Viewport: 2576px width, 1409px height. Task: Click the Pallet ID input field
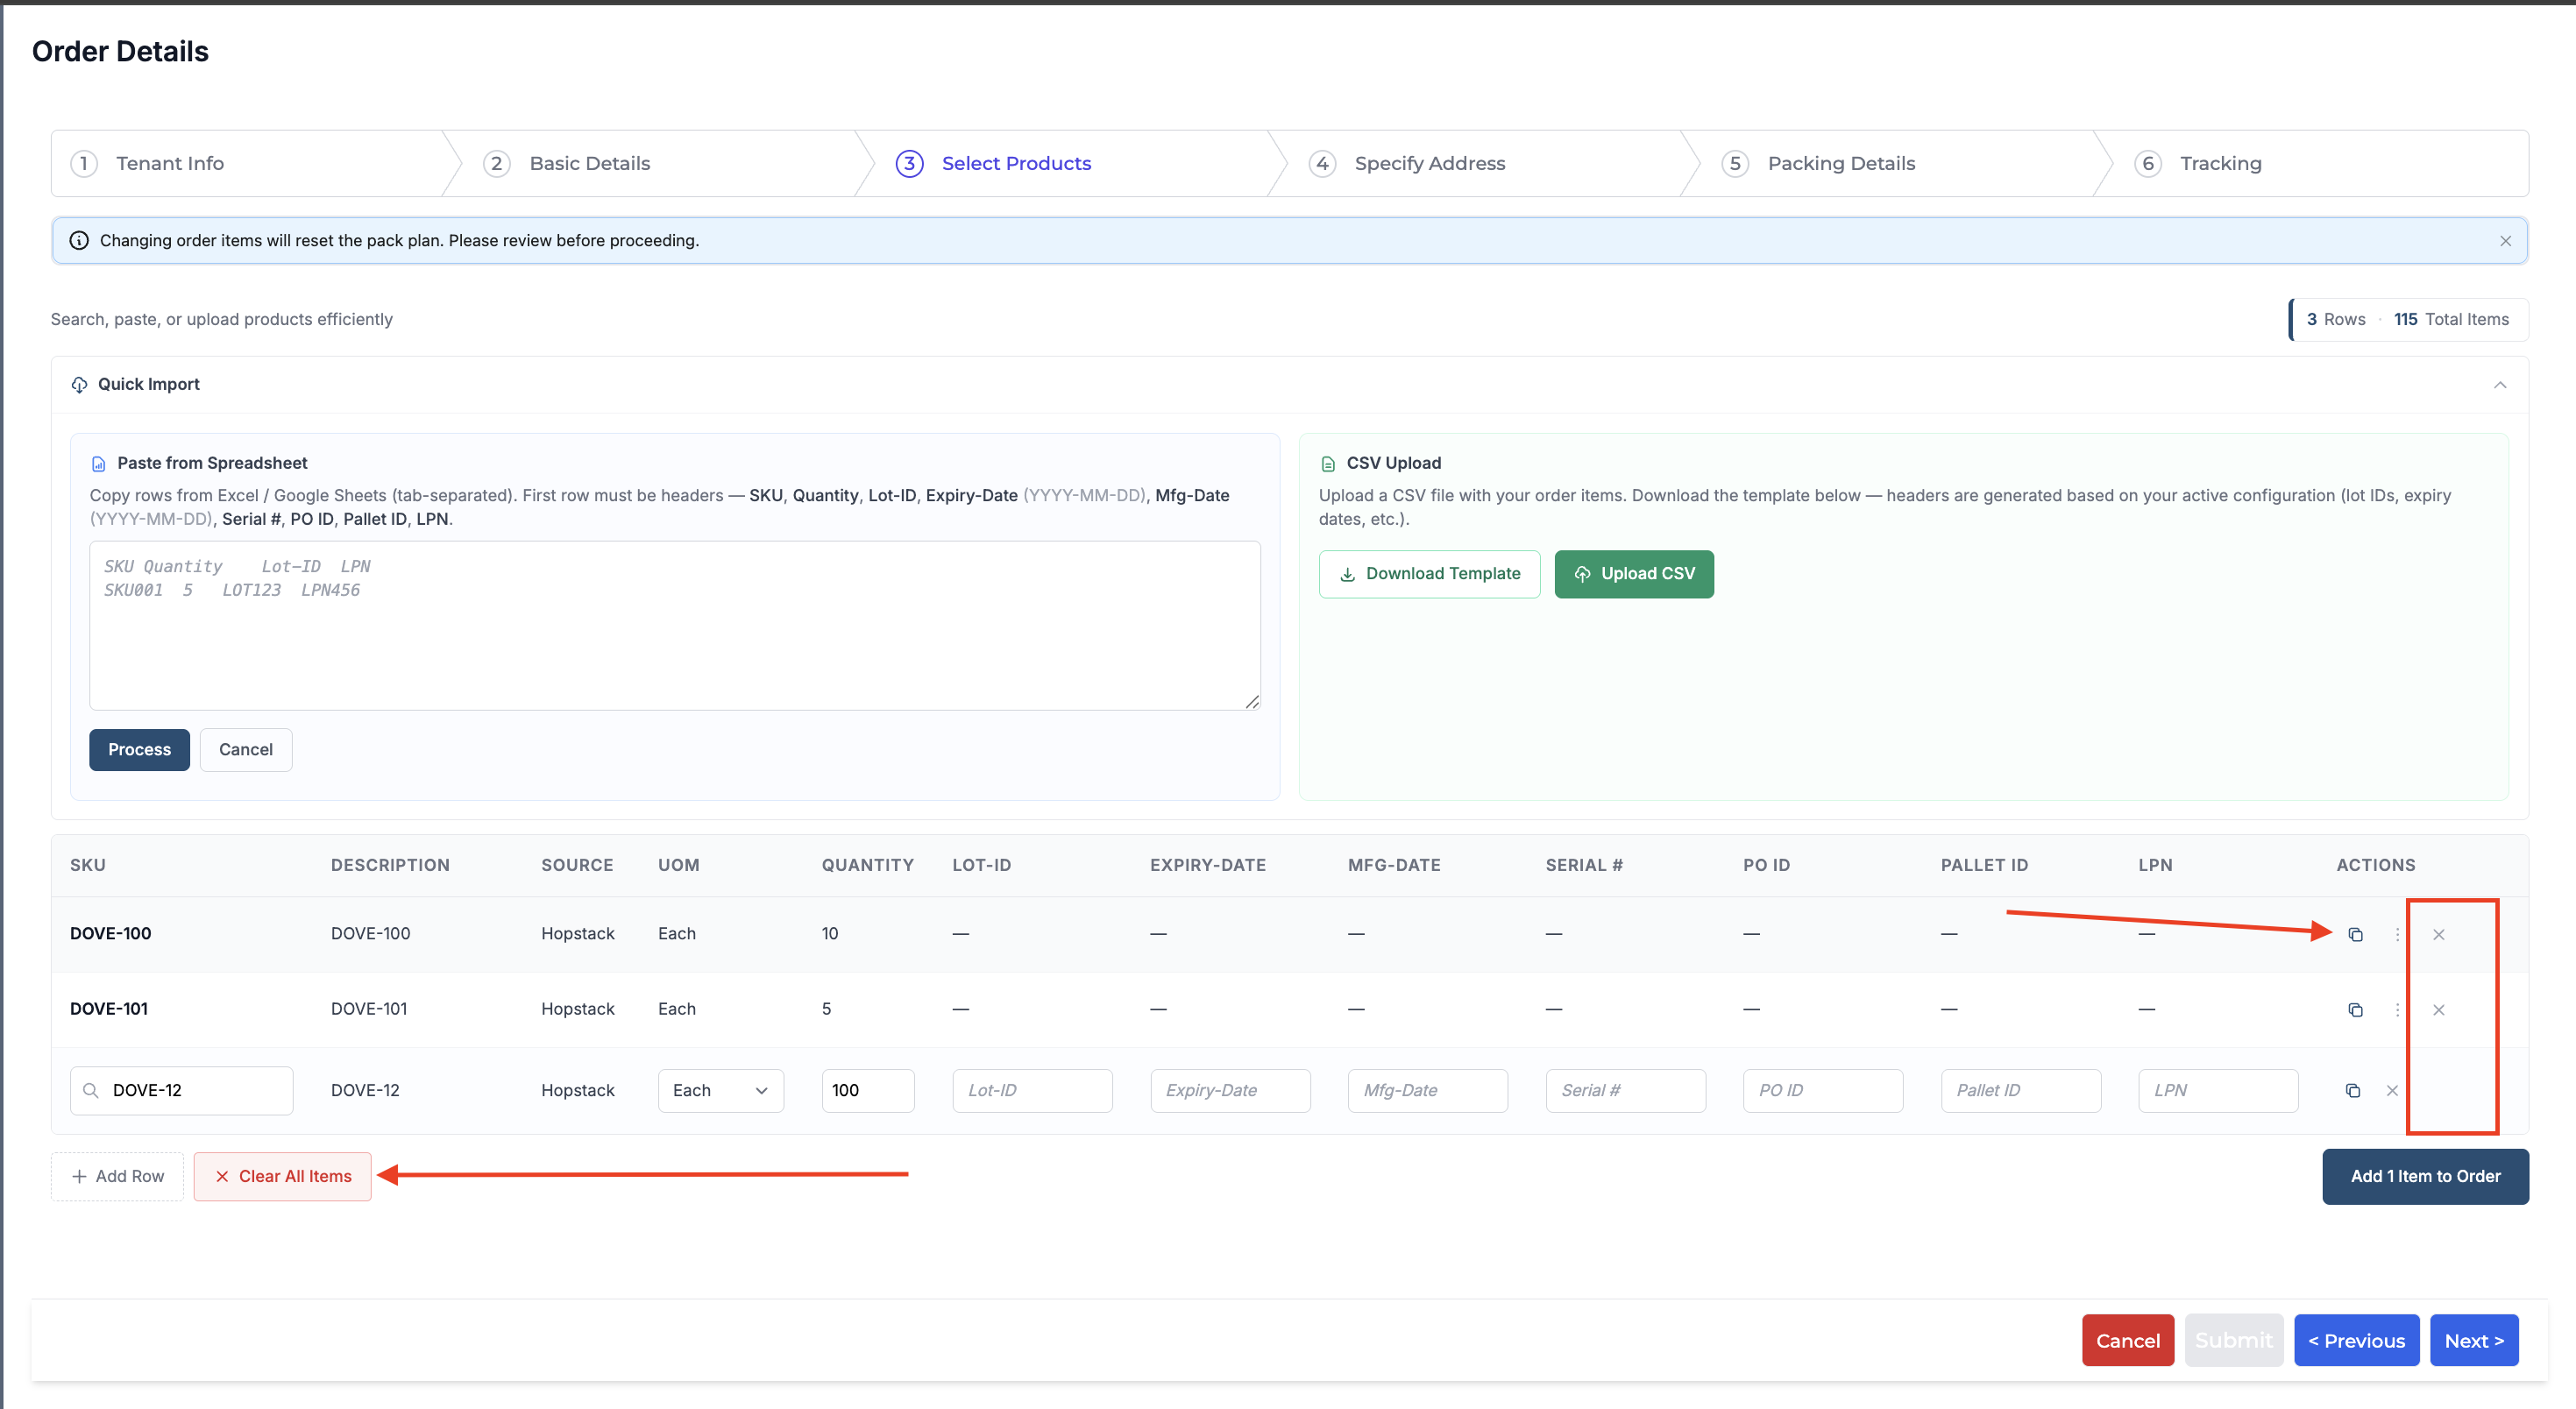2020,1090
